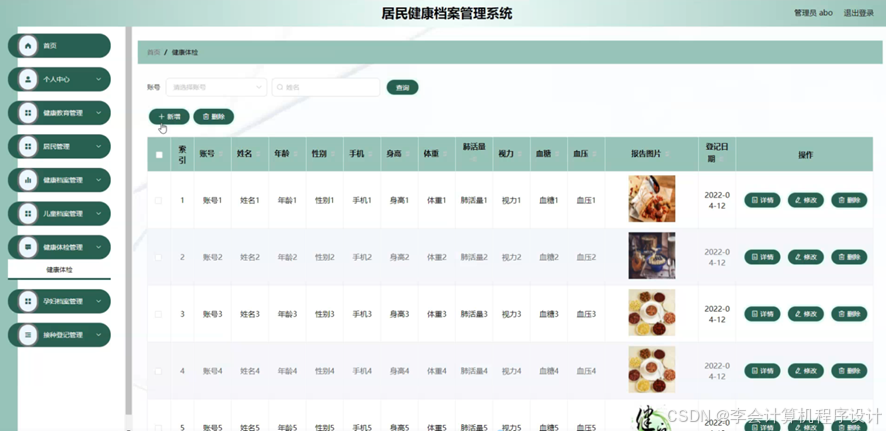Sort the table by 手机 column
Viewport: 886px width, 431px height.
(370, 154)
